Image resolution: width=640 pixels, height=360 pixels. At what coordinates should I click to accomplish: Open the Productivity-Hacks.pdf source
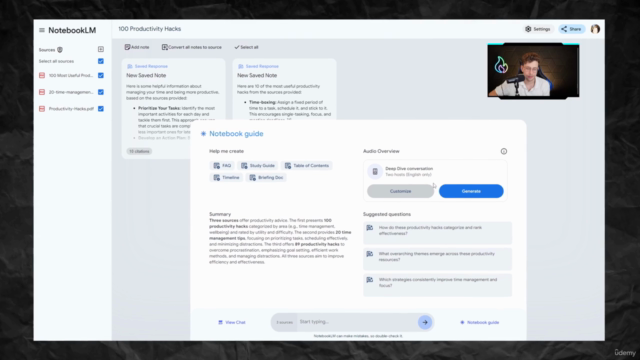(x=71, y=109)
